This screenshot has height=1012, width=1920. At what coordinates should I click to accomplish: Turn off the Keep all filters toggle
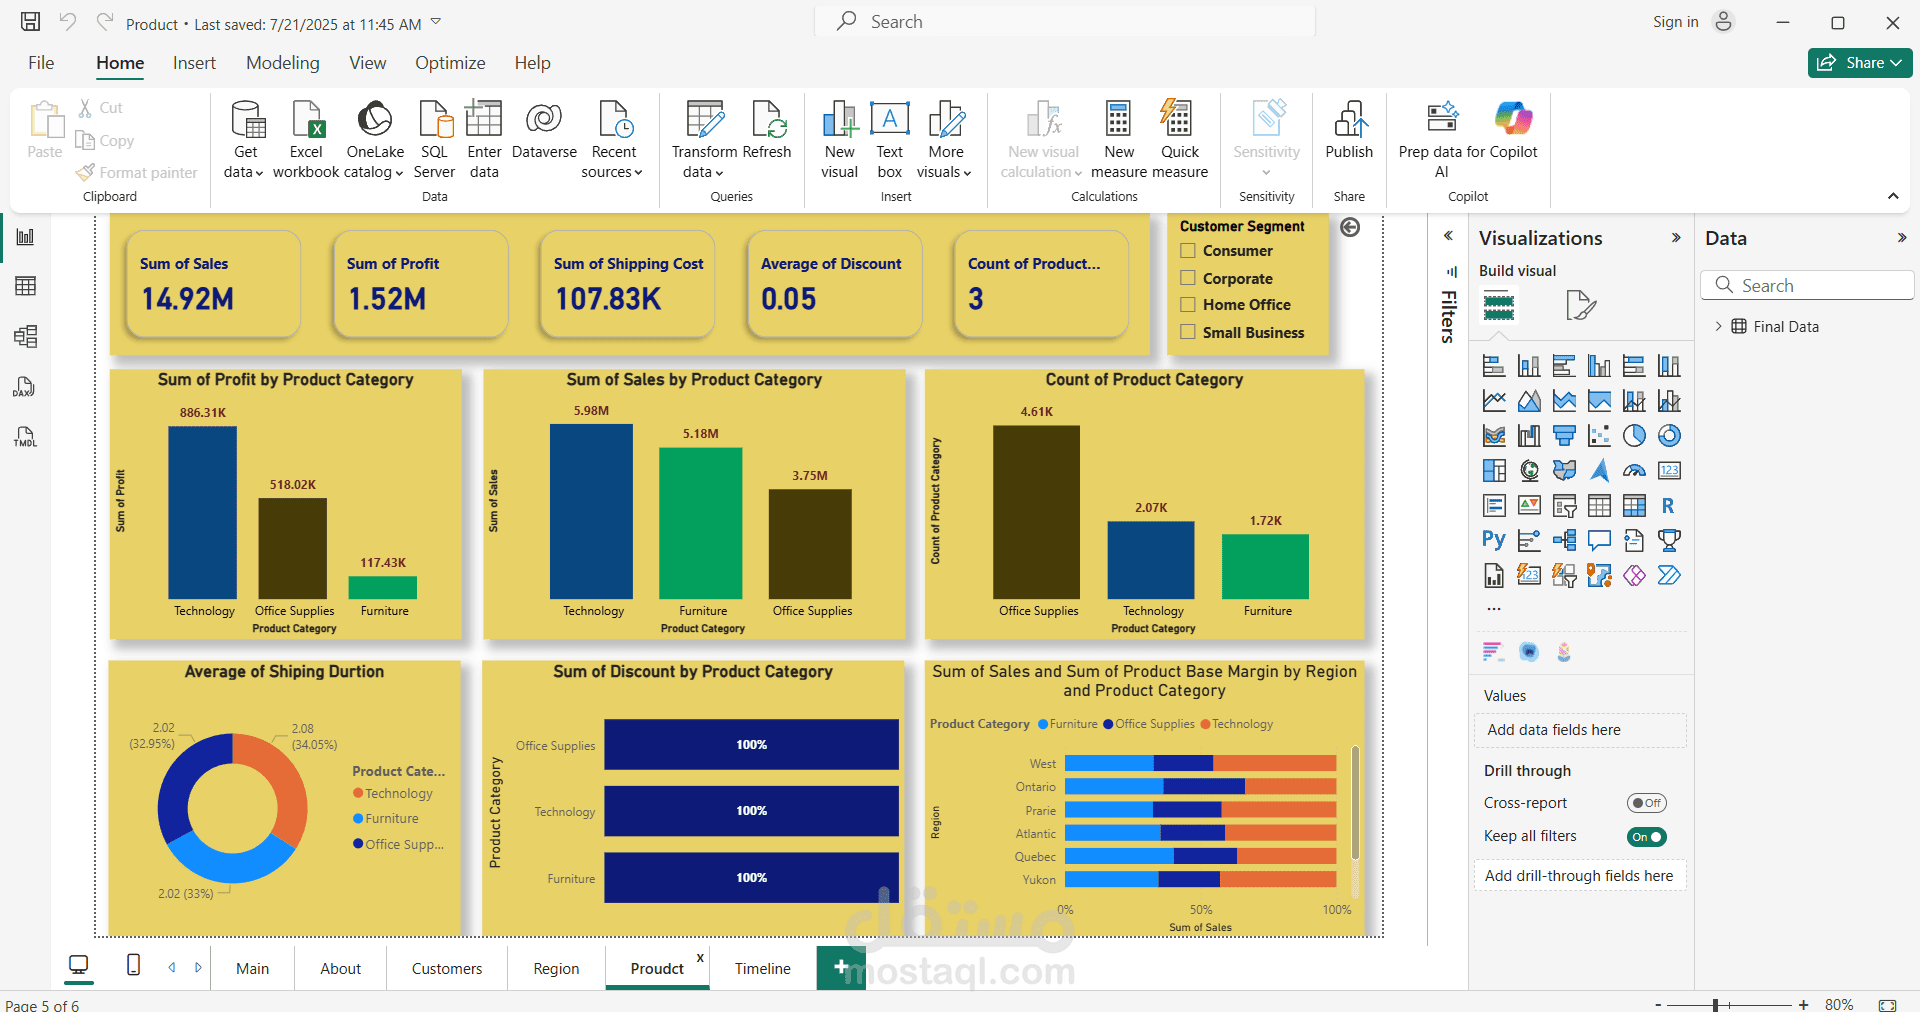tap(1646, 837)
